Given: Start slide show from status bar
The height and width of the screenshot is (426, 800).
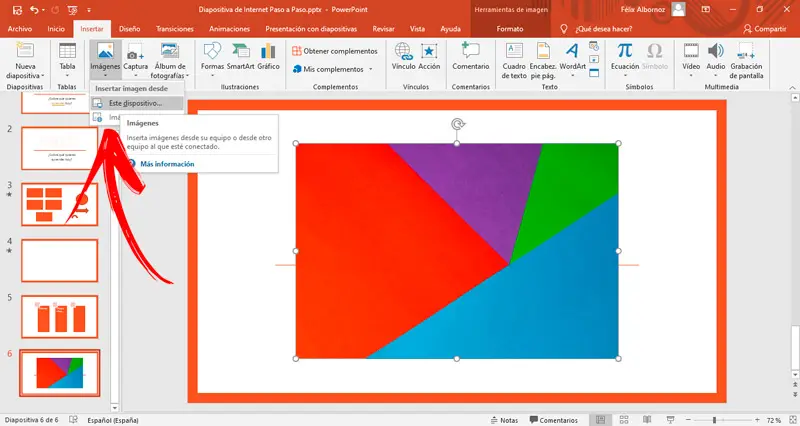Looking at the screenshot, I should pyautogui.click(x=670, y=420).
